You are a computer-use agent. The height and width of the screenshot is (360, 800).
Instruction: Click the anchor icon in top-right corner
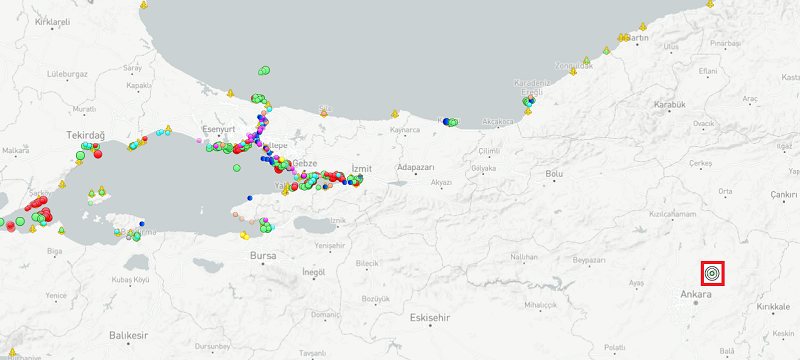[x=710, y=4]
